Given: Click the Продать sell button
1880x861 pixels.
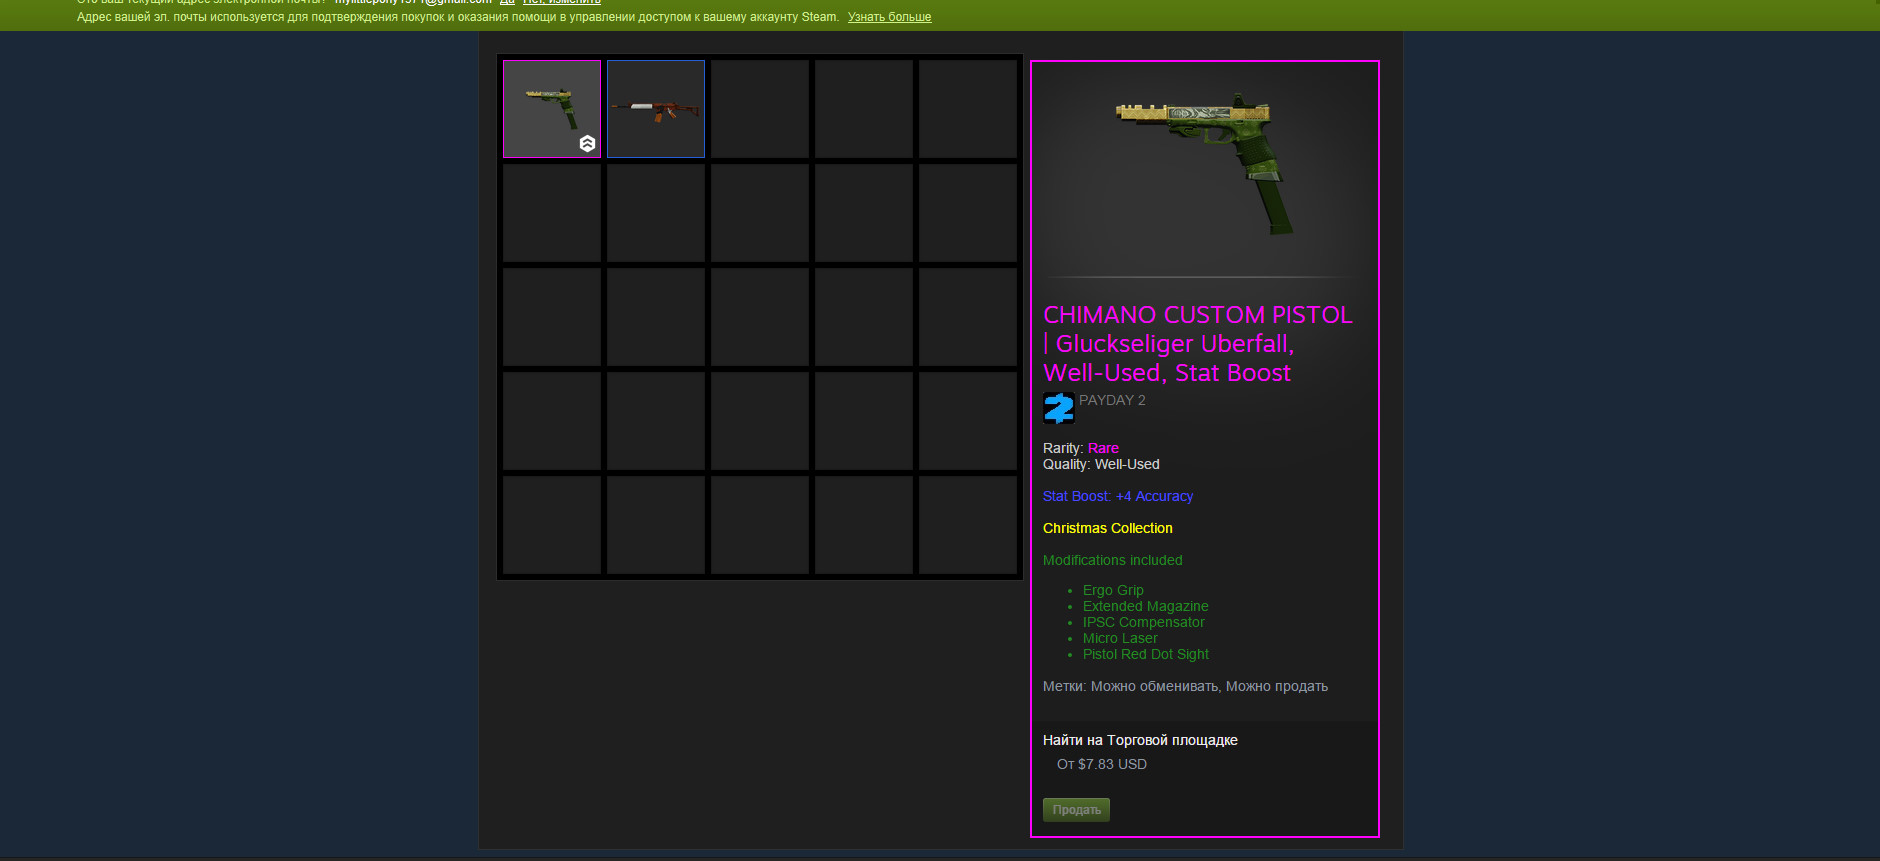Looking at the screenshot, I should click(x=1076, y=810).
